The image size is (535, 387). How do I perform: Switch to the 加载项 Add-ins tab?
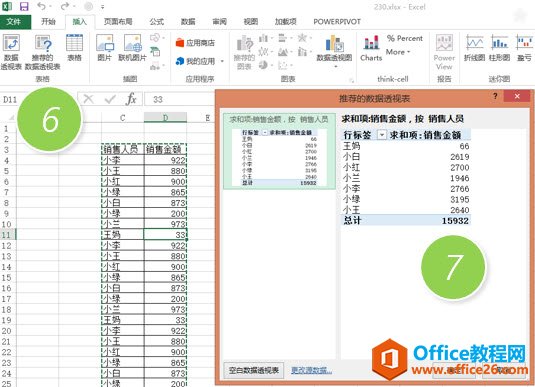[285, 22]
